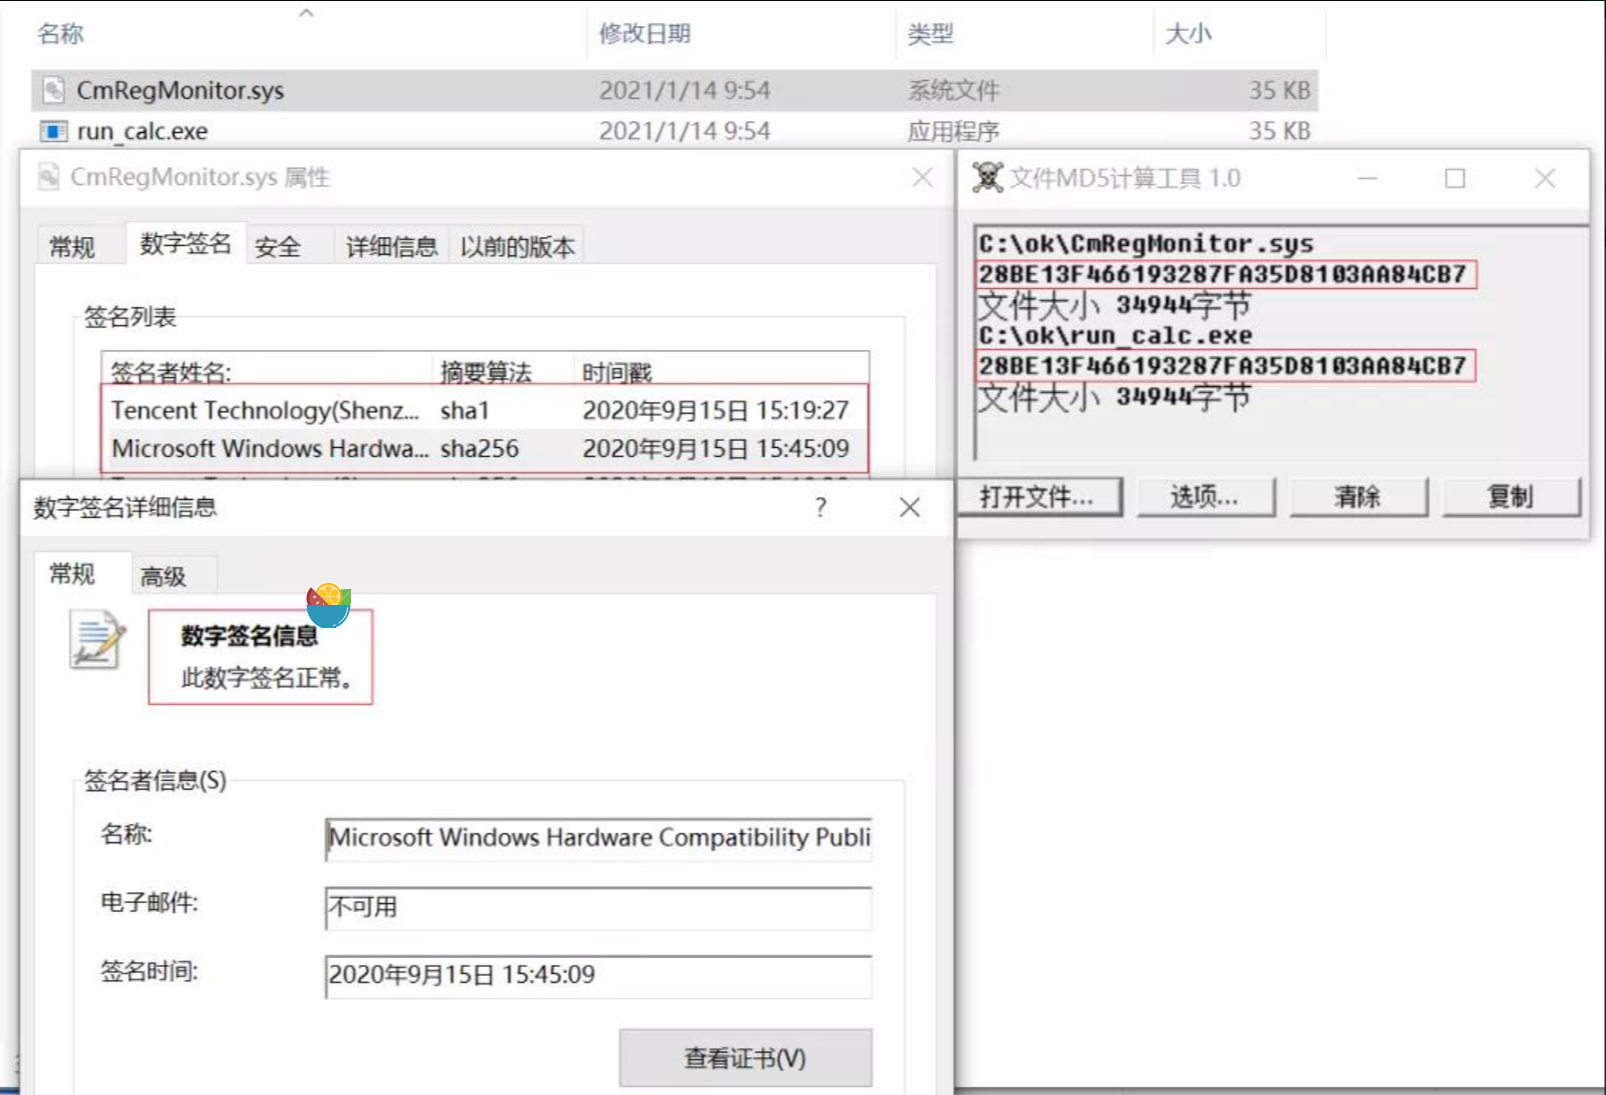This screenshot has height=1095, width=1606.
Task: Click the C:\ok\run_calc.exe path line
Action: tap(1115, 335)
